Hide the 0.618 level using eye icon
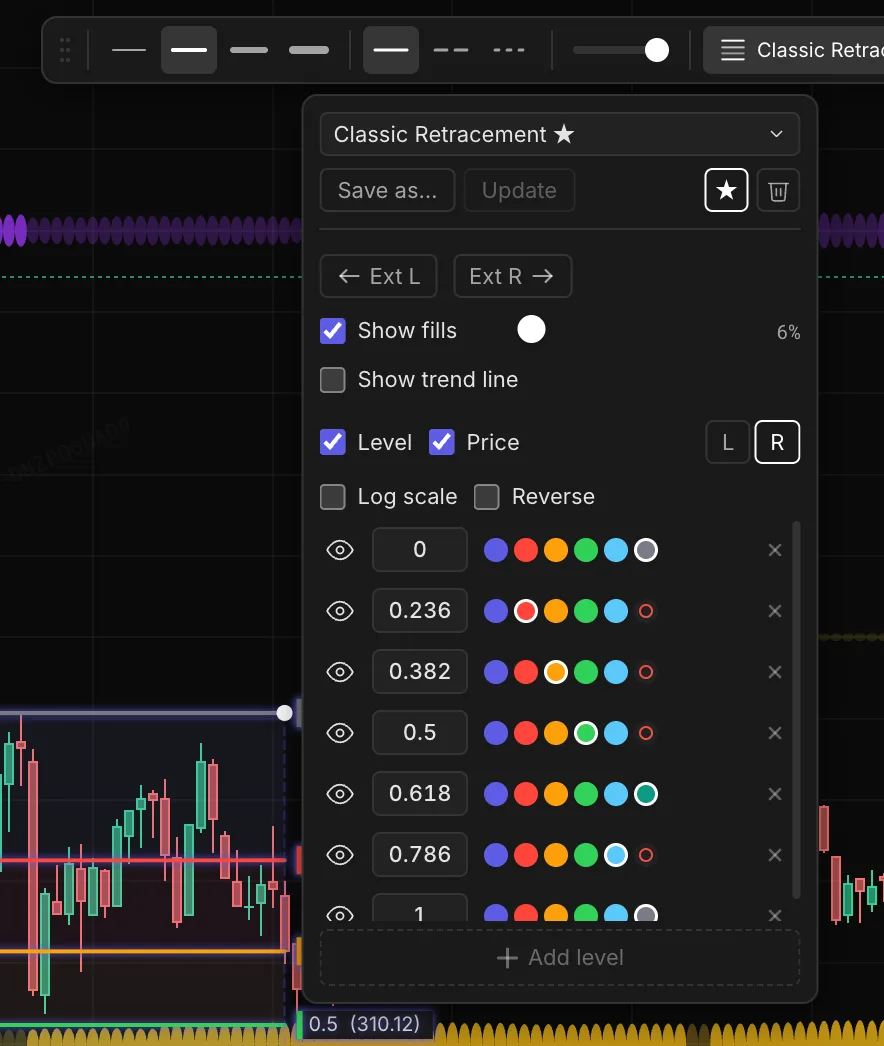This screenshot has height=1046, width=884. pyautogui.click(x=340, y=794)
